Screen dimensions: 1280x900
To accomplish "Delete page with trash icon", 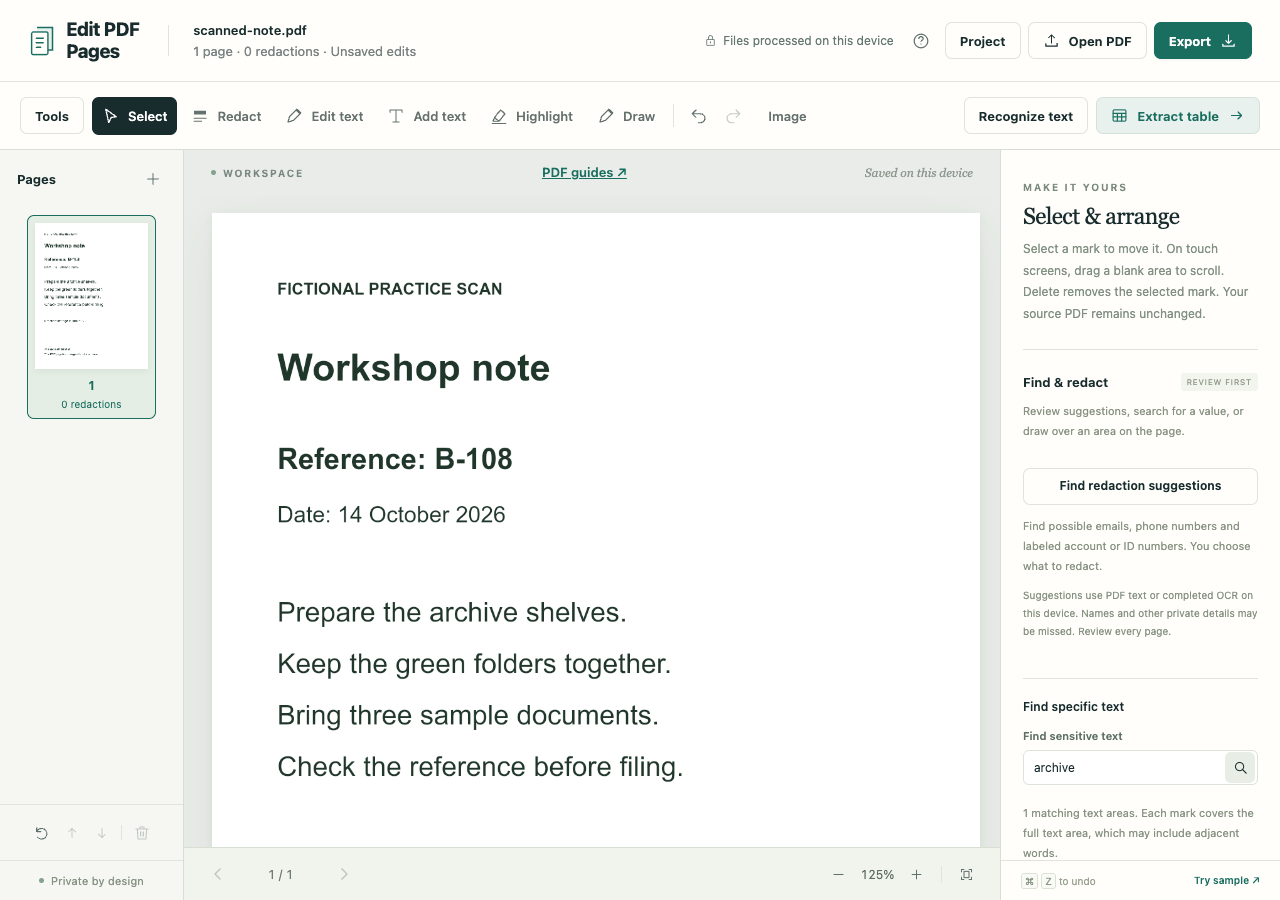I will tap(142, 833).
